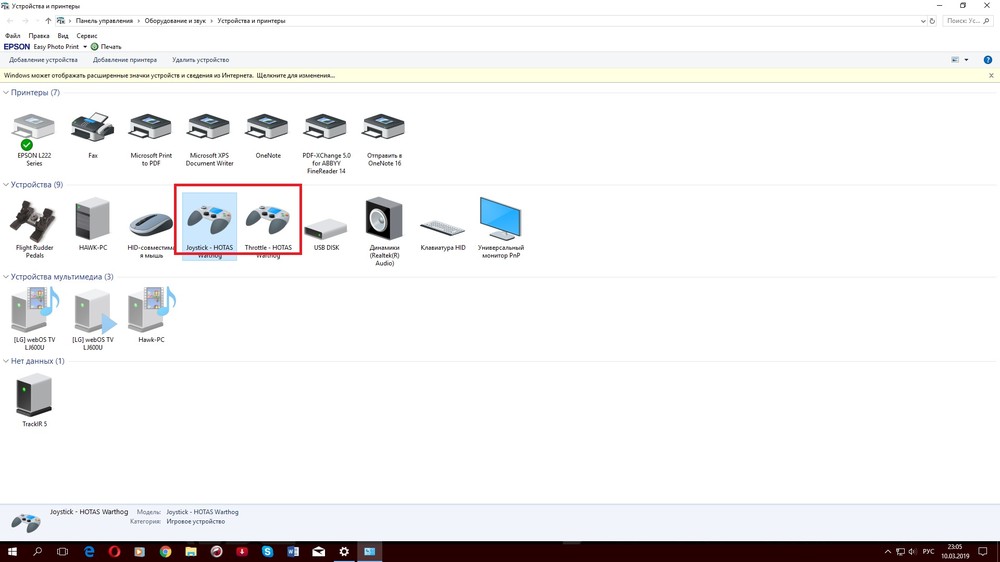This screenshot has width=1000, height=562.
Task: Select Throttle - HOTAS Warthog device
Action: point(268,228)
